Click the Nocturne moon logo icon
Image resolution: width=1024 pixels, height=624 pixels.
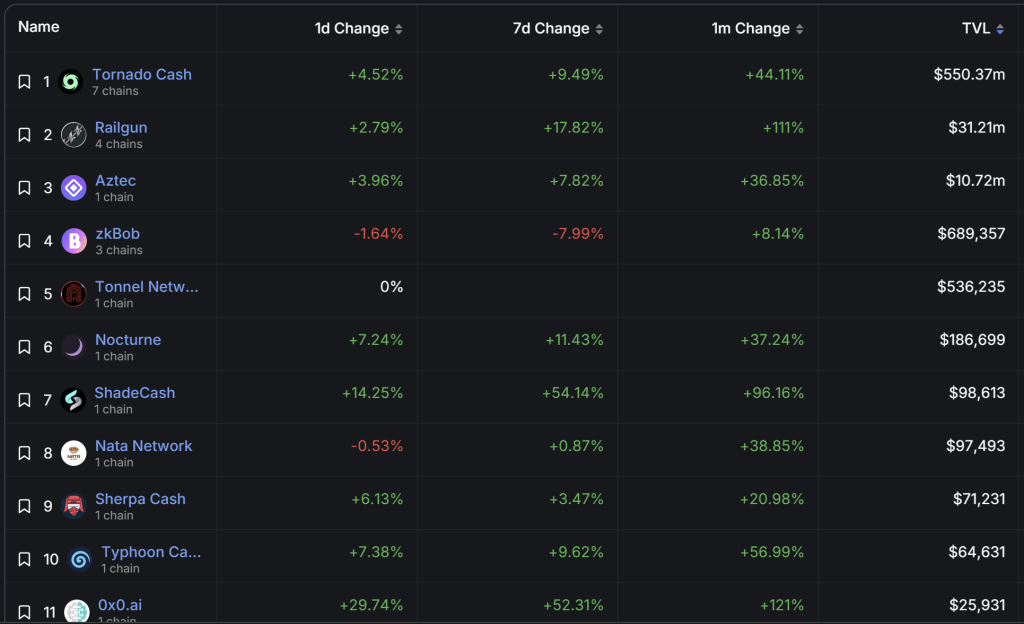pos(74,347)
